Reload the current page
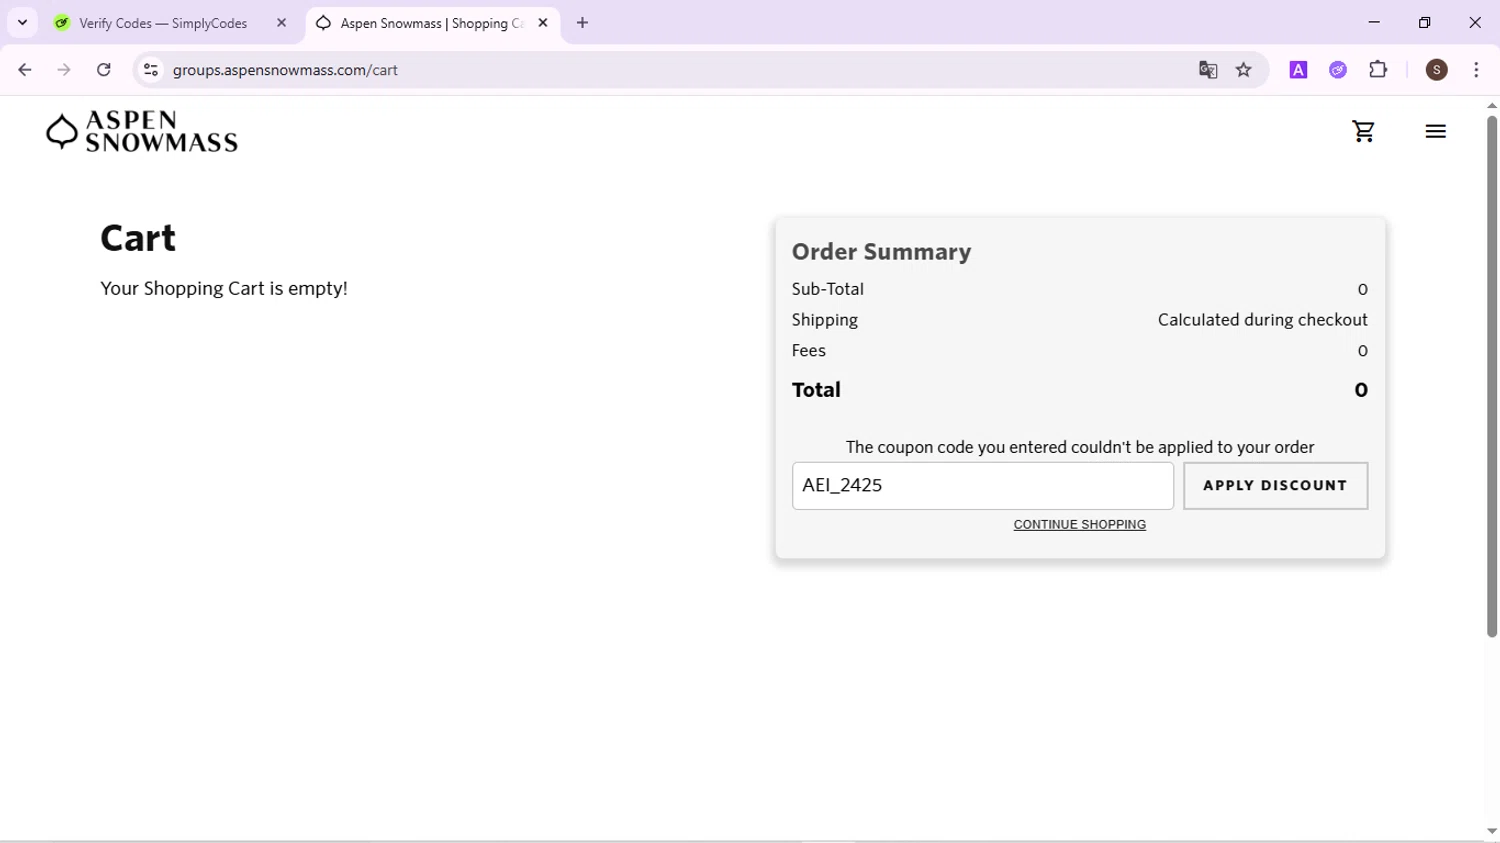1500x843 pixels. click(104, 70)
